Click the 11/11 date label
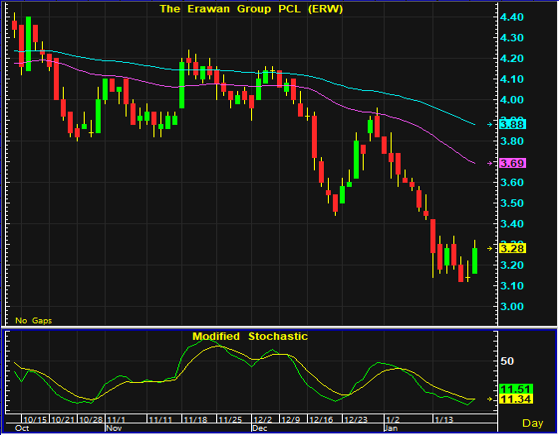The height and width of the screenshot is (435, 559). pos(160,419)
